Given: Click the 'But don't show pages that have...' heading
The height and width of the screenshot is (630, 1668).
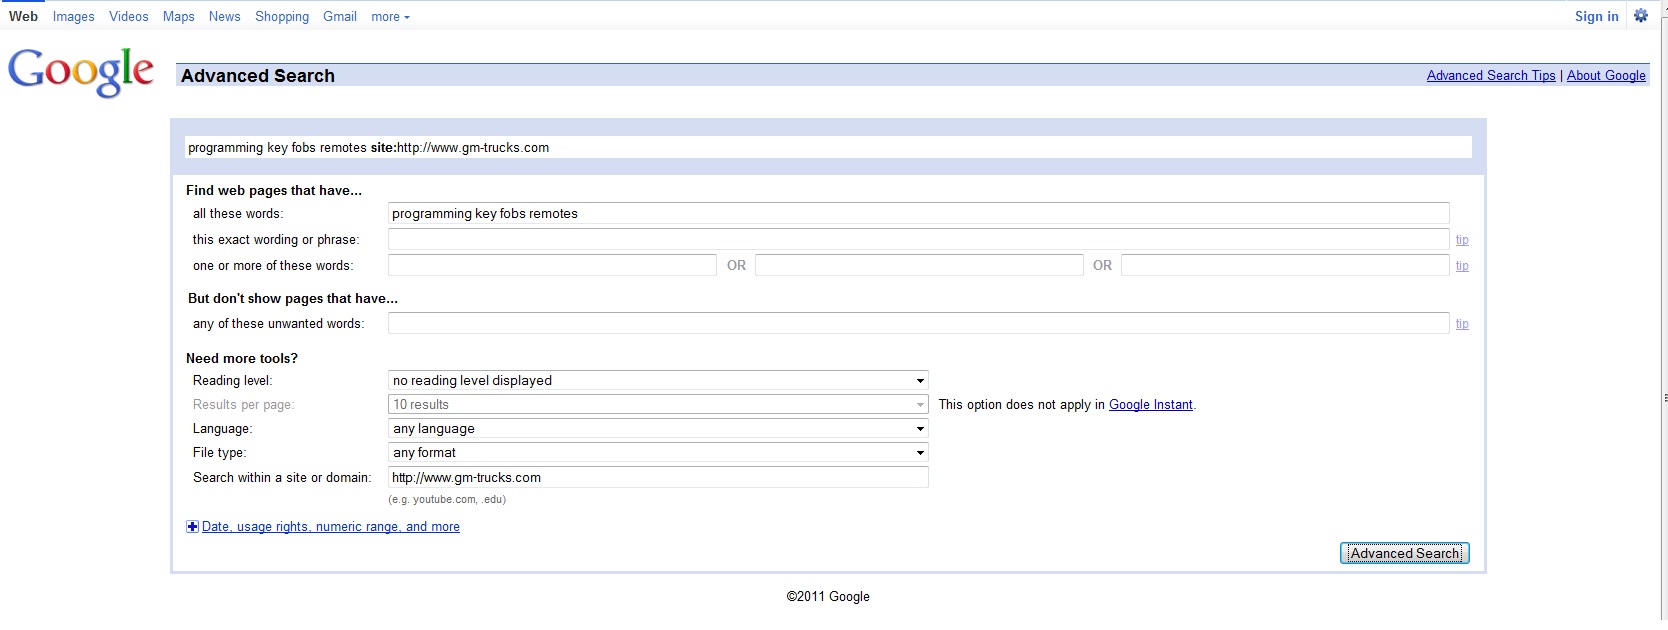Looking at the screenshot, I should click(x=293, y=298).
